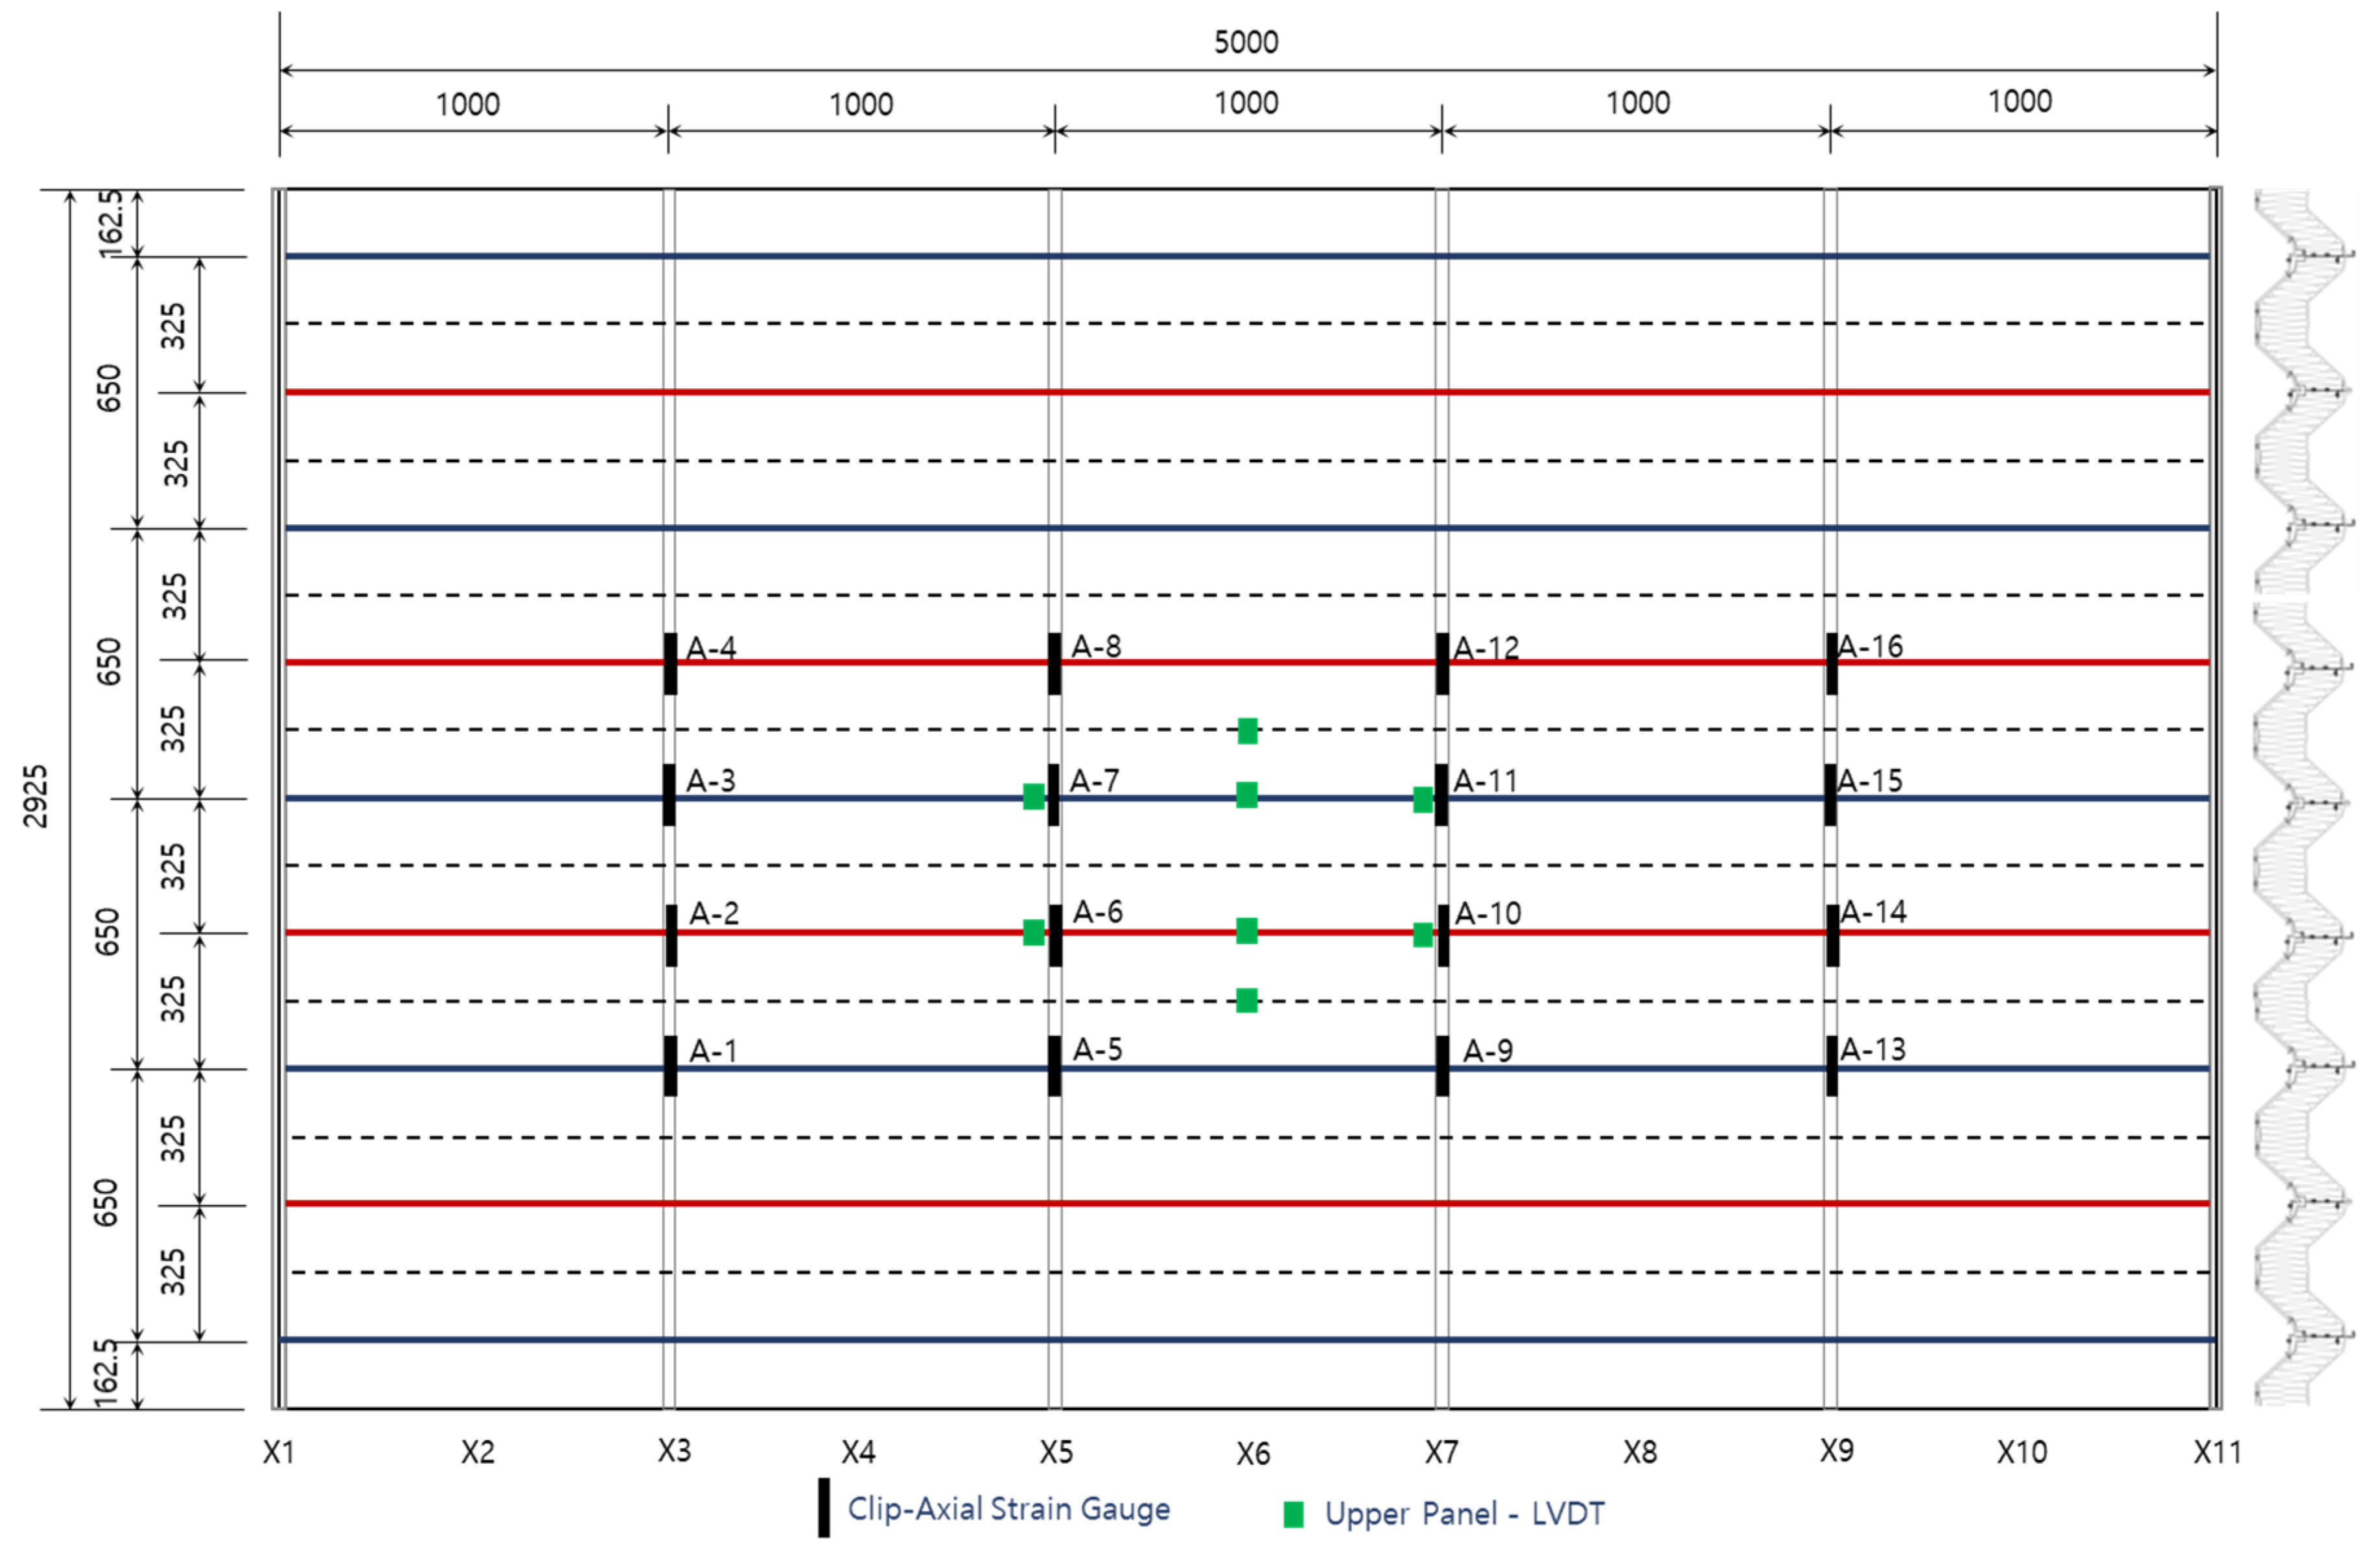Screen dimensions: 2380x1553
Task: Click the strain gauge marker labeled A-5
Action: (x=1054, y=1066)
